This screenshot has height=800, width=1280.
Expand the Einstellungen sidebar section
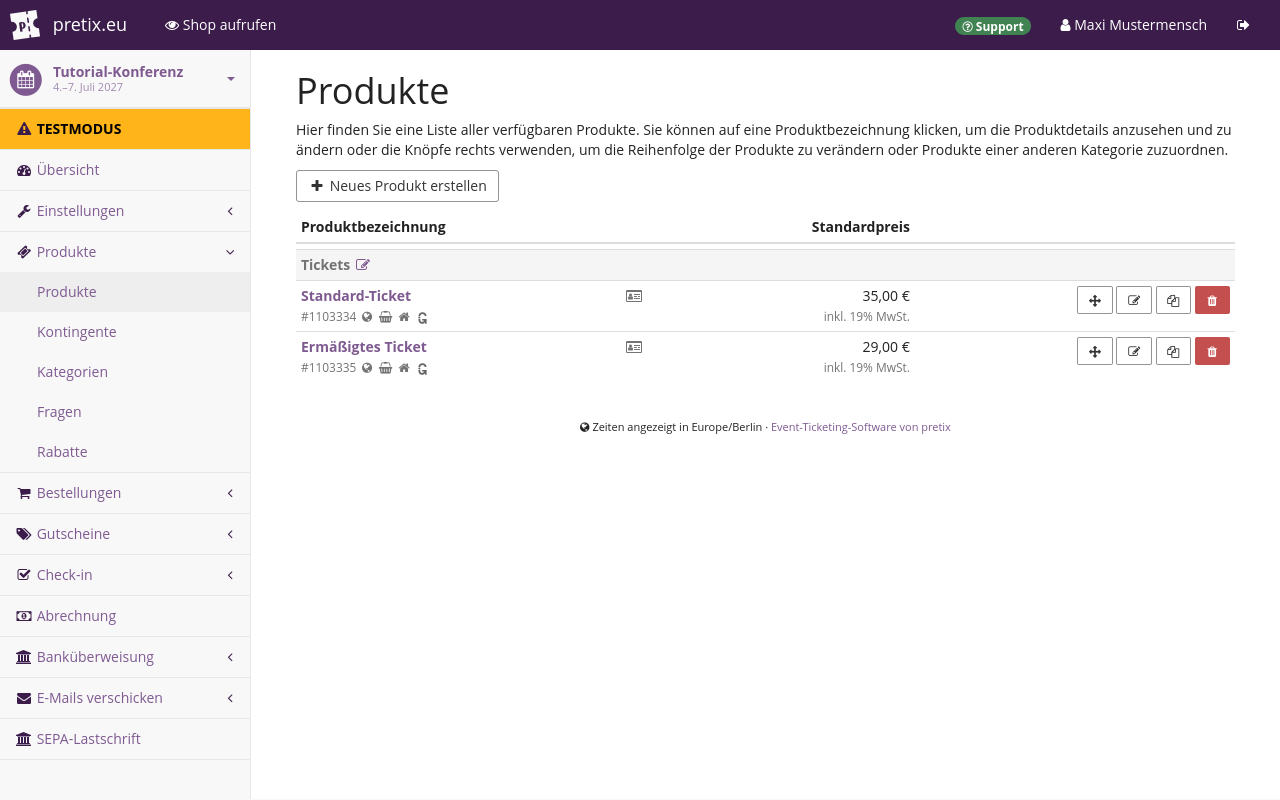coord(230,211)
